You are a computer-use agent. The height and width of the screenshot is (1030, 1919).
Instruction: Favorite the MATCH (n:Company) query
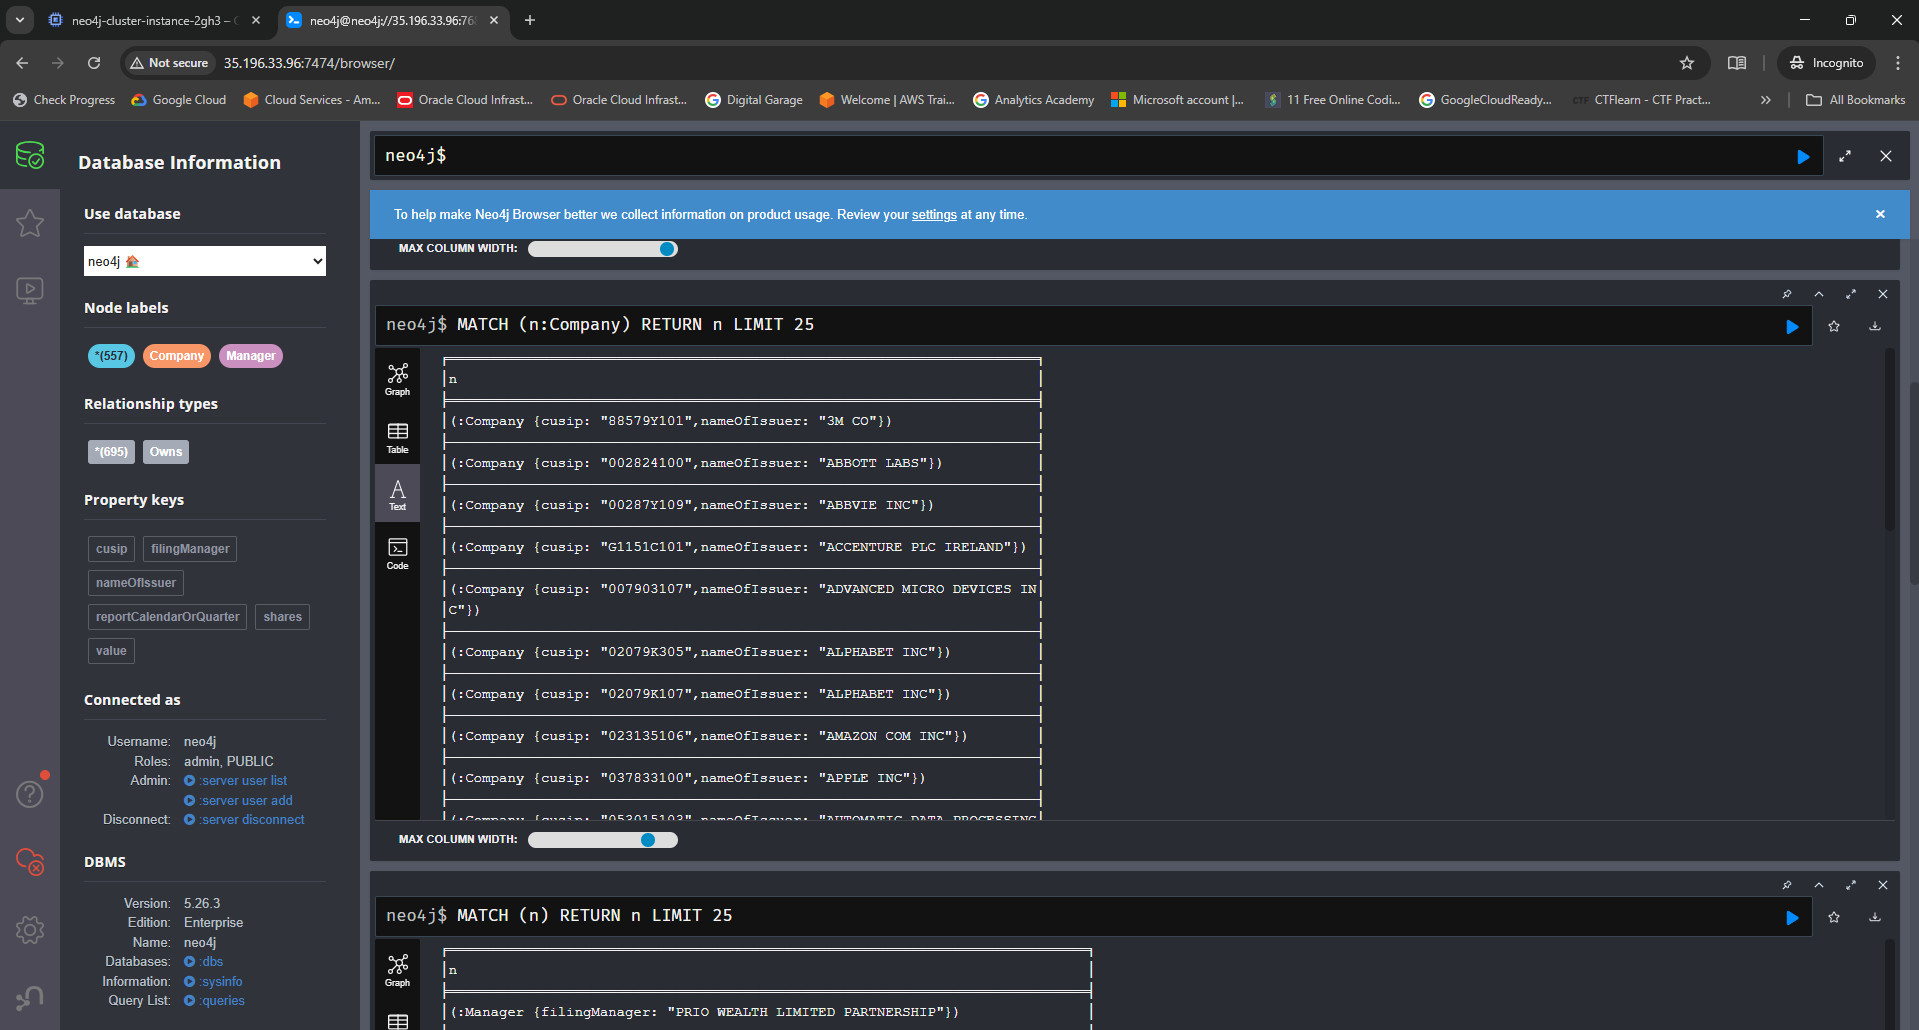[x=1834, y=326]
